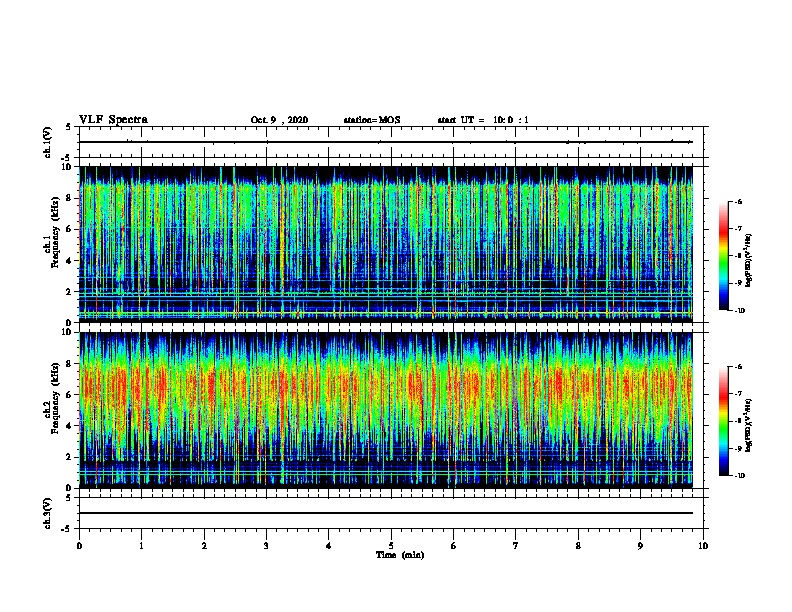792x612 pixels.
Task: Click the 'station=MOS' label
Action: click(372, 120)
